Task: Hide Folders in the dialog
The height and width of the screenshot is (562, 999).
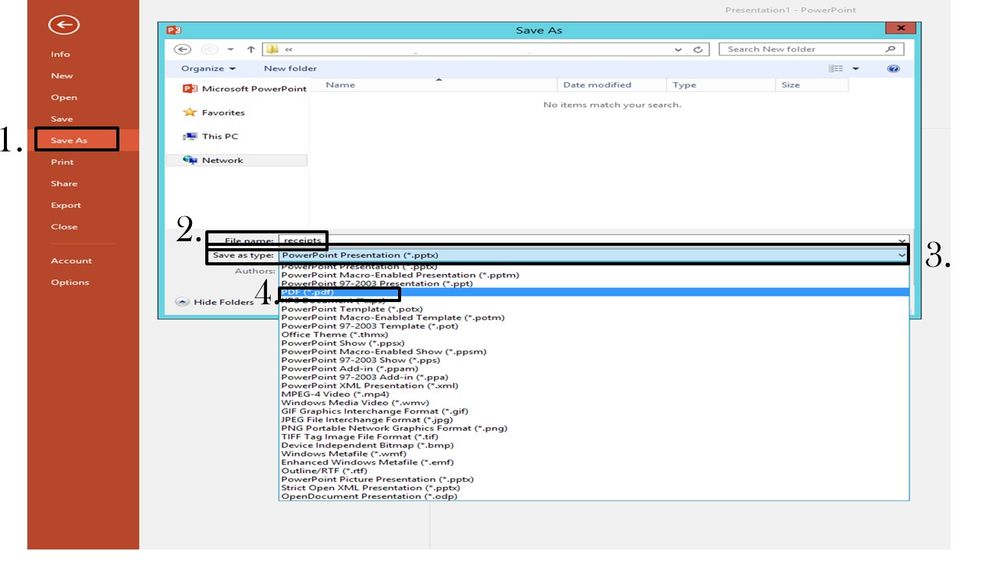Action: tap(215, 302)
